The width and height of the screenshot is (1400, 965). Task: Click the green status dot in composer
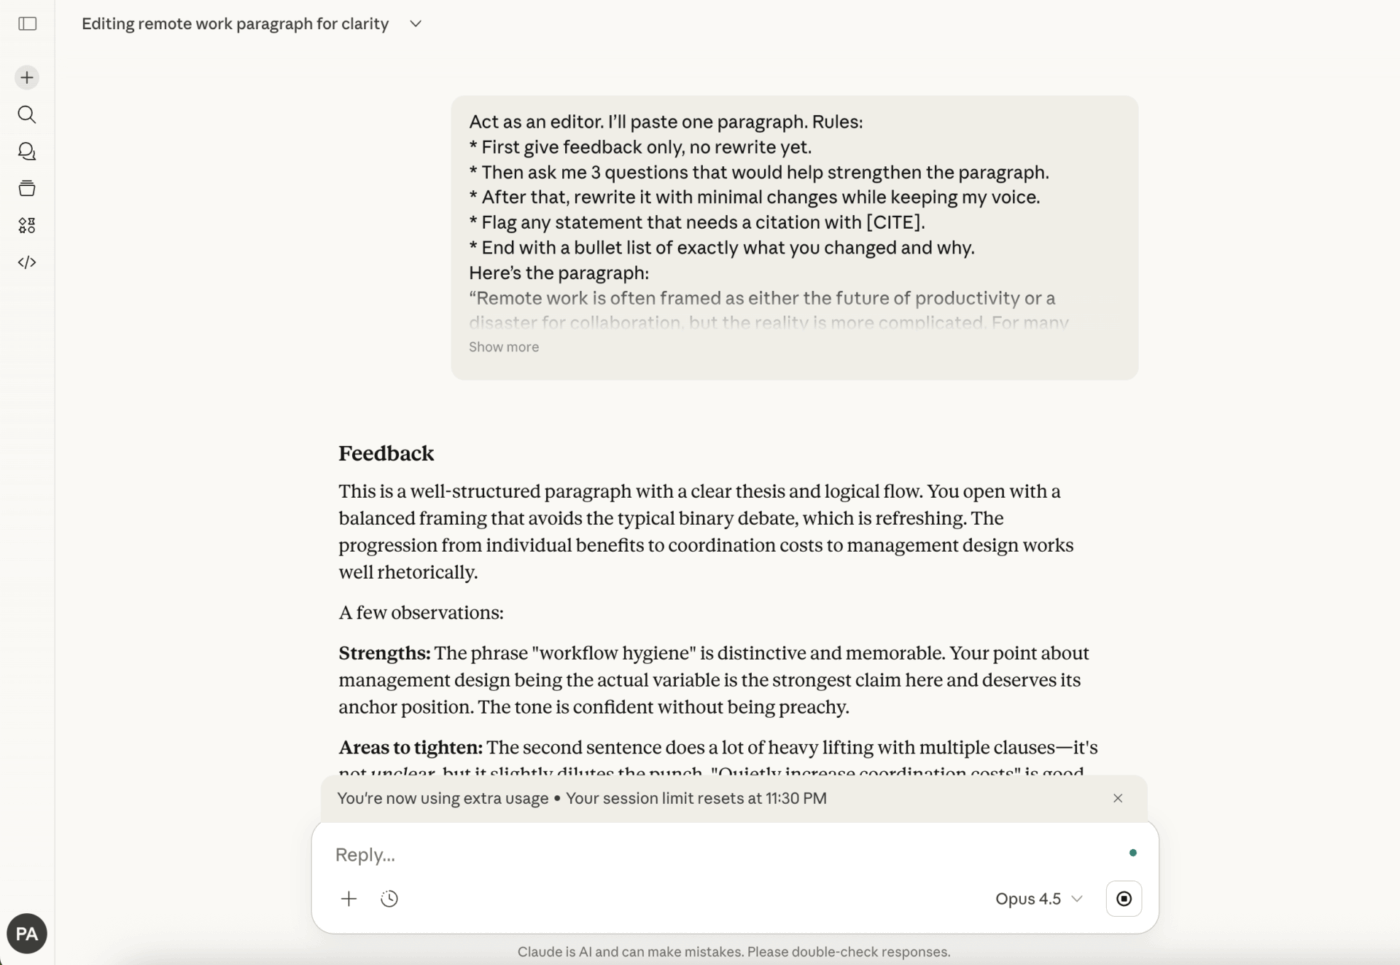click(1133, 853)
